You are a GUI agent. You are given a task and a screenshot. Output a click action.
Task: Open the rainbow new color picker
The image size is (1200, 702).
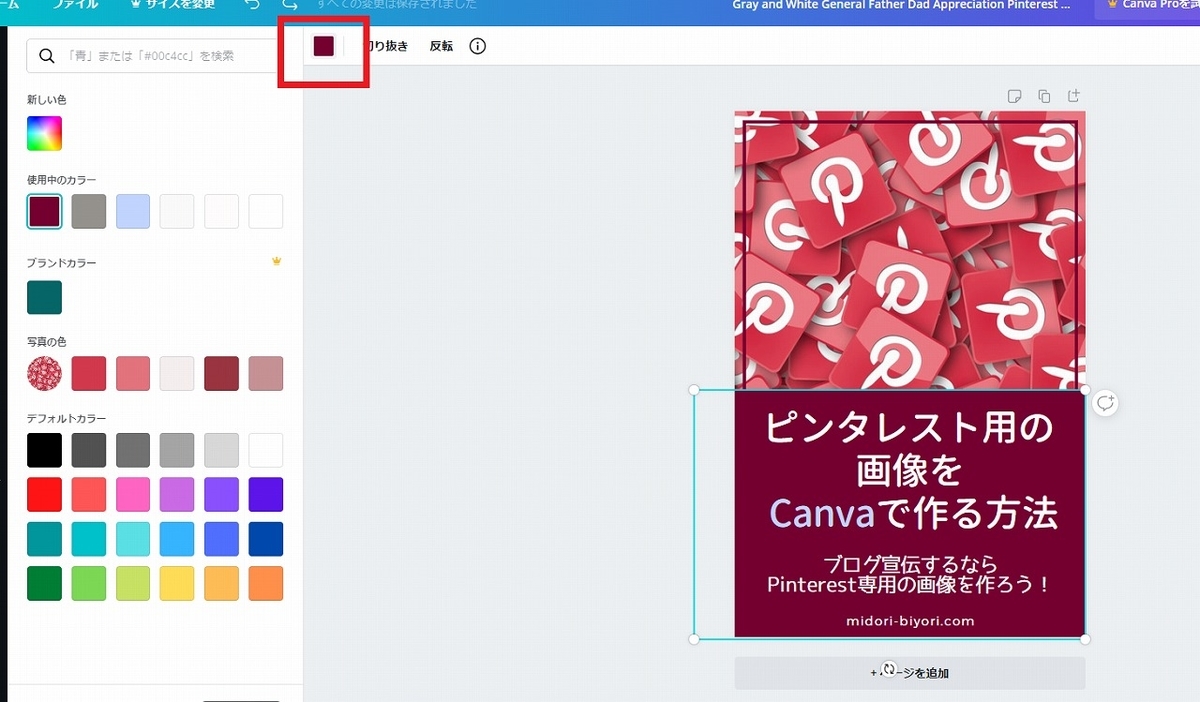[x=44, y=133]
